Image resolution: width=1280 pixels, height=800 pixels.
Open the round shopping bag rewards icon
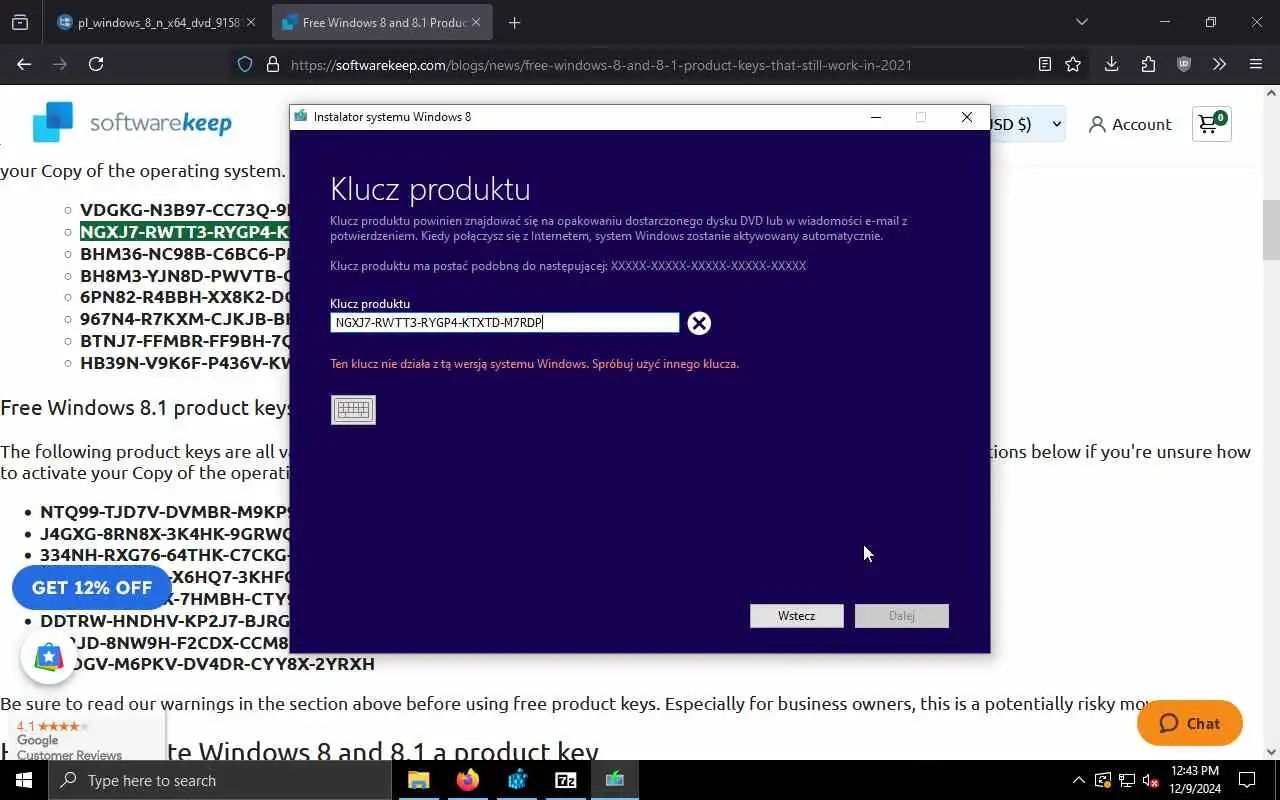click(49, 656)
